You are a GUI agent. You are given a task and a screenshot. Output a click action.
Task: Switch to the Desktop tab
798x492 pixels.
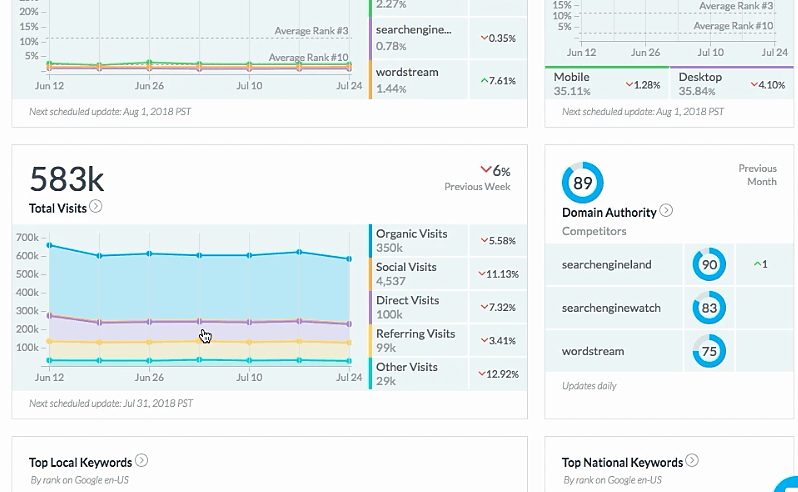click(732, 83)
